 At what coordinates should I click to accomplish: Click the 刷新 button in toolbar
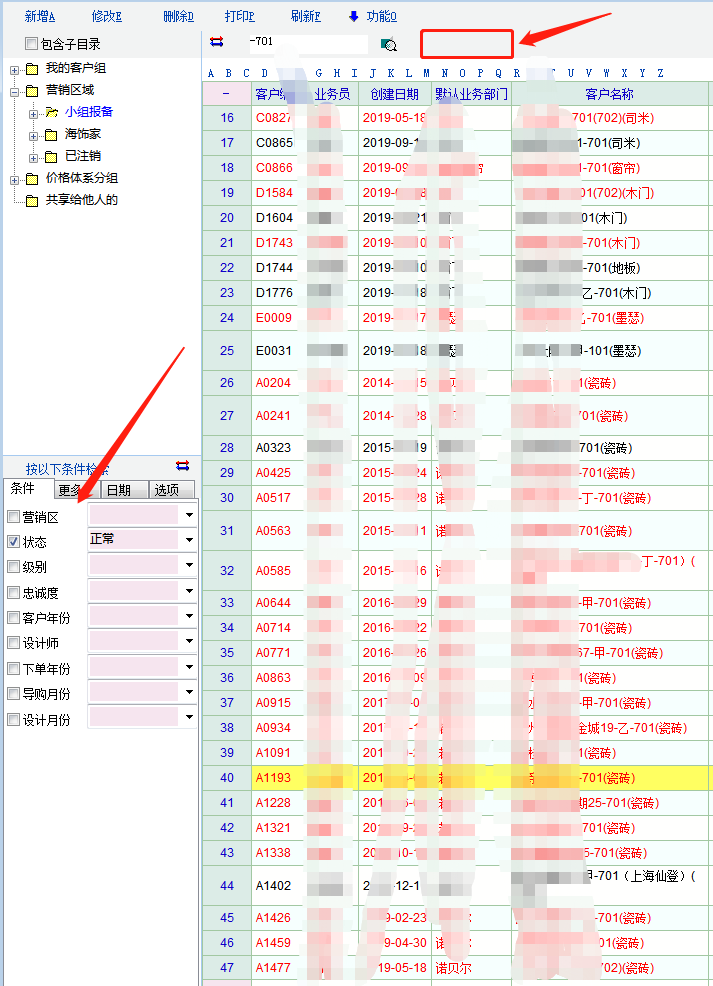click(x=305, y=16)
